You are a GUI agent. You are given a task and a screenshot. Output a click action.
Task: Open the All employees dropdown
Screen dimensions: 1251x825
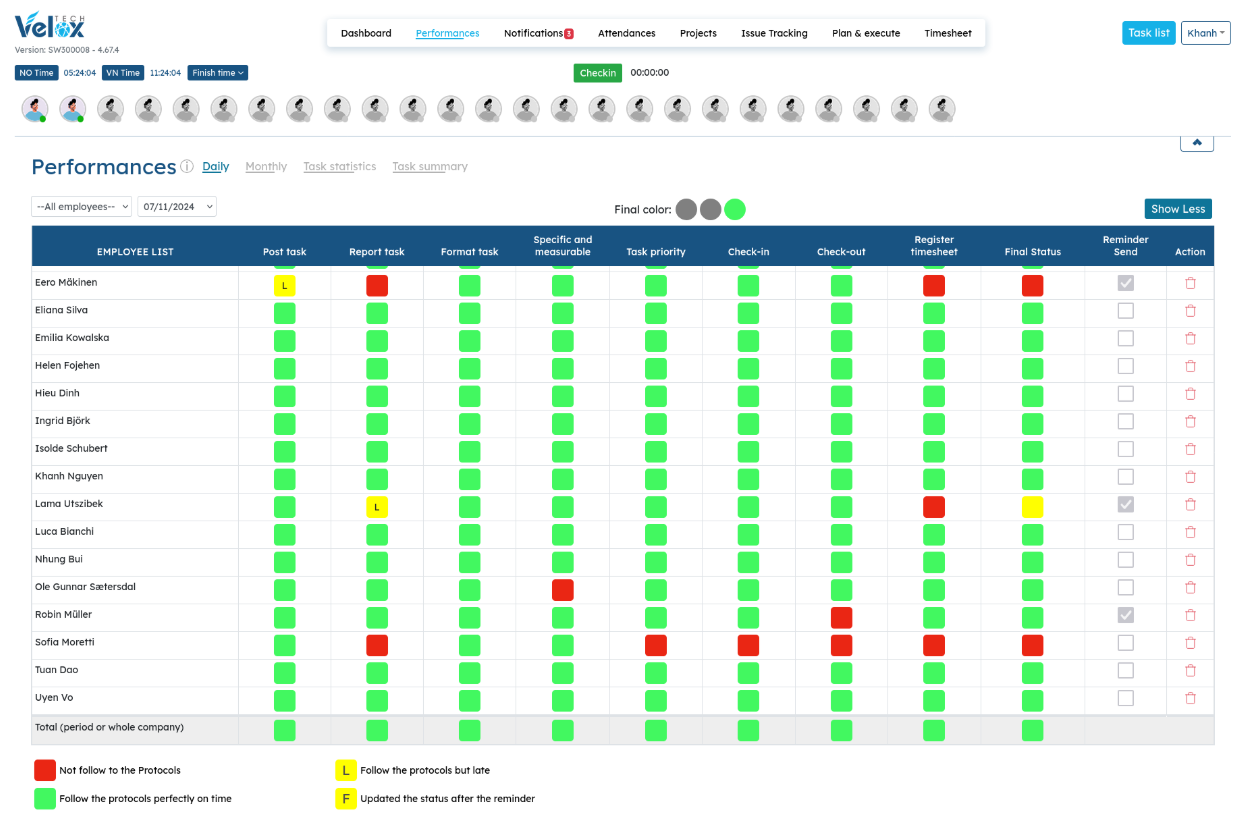pos(81,207)
